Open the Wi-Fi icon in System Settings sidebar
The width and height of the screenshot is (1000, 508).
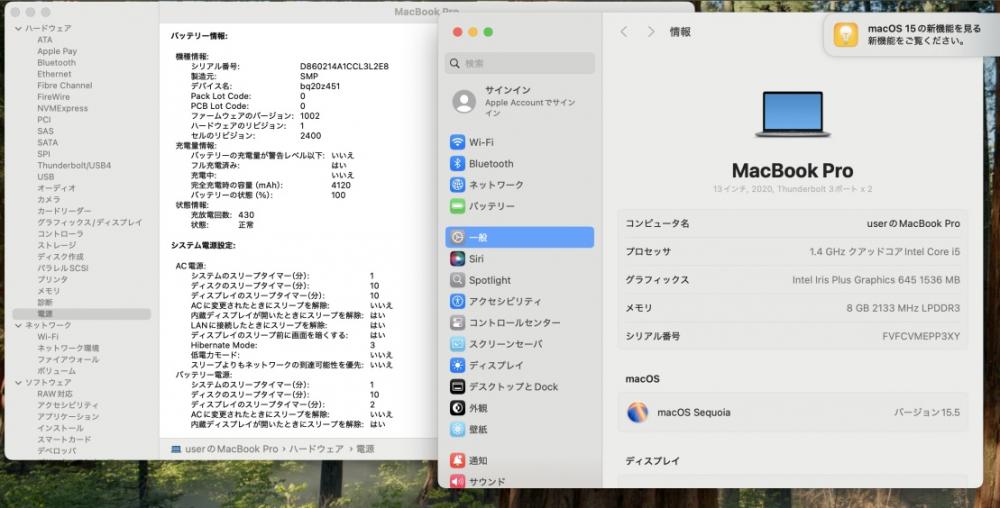coord(457,142)
